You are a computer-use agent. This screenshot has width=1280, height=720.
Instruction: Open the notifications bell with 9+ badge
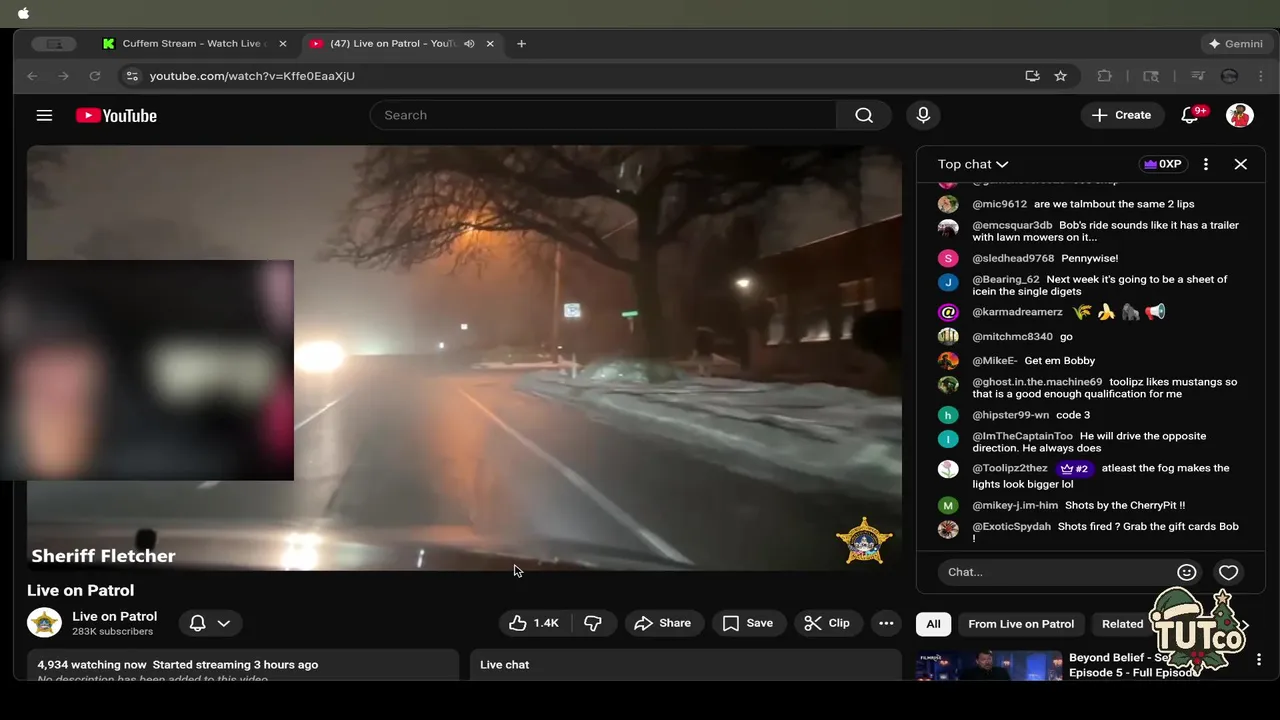pyautogui.click(x=1190, y=115)
